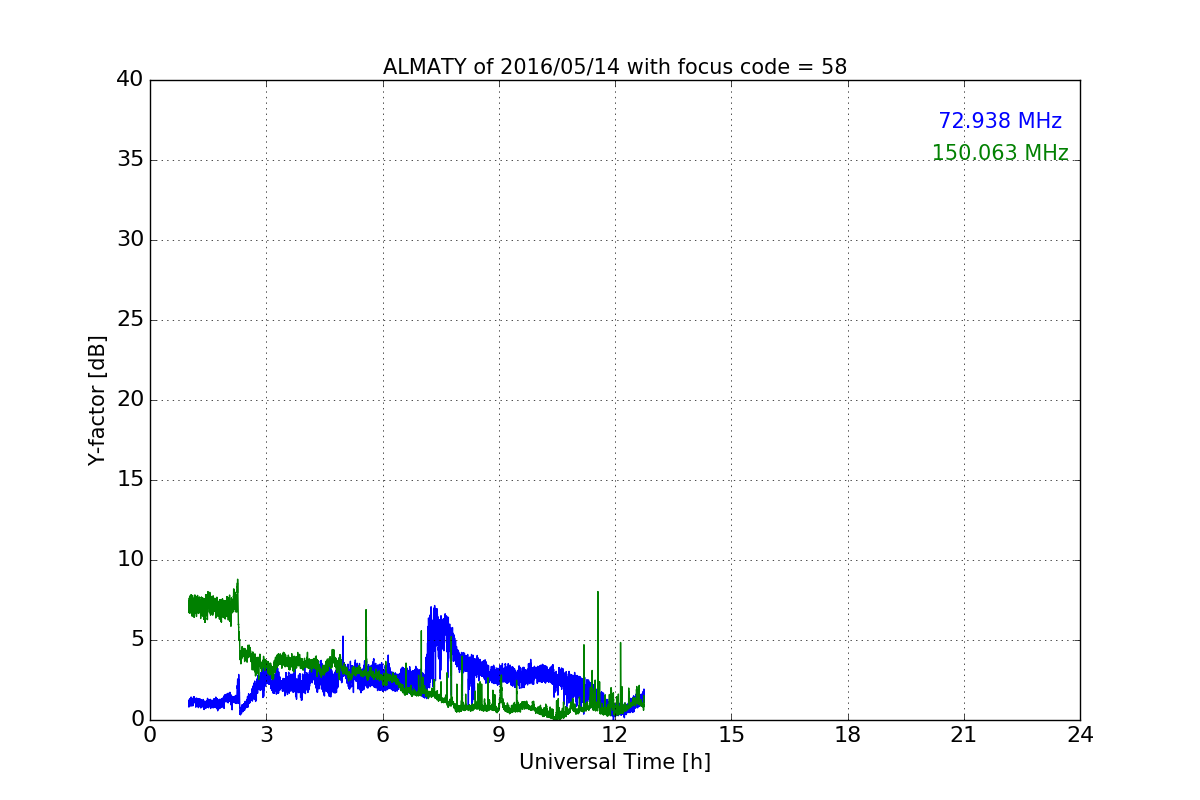
Task: Click the y-axis tick label '40'
Action: pyautogui.click(x=130, y=80)
